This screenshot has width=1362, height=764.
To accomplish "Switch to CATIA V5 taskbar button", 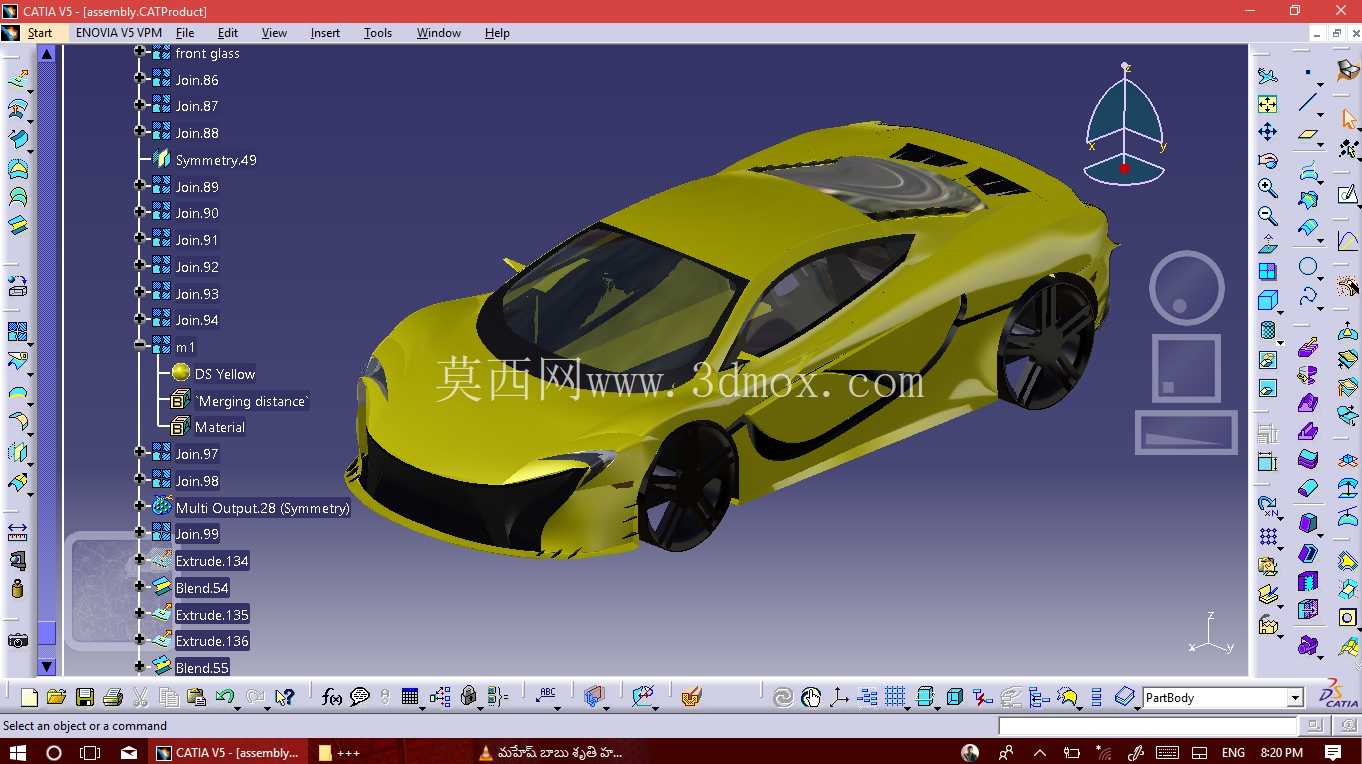I will pyautogui.click(x=228, y=752).
